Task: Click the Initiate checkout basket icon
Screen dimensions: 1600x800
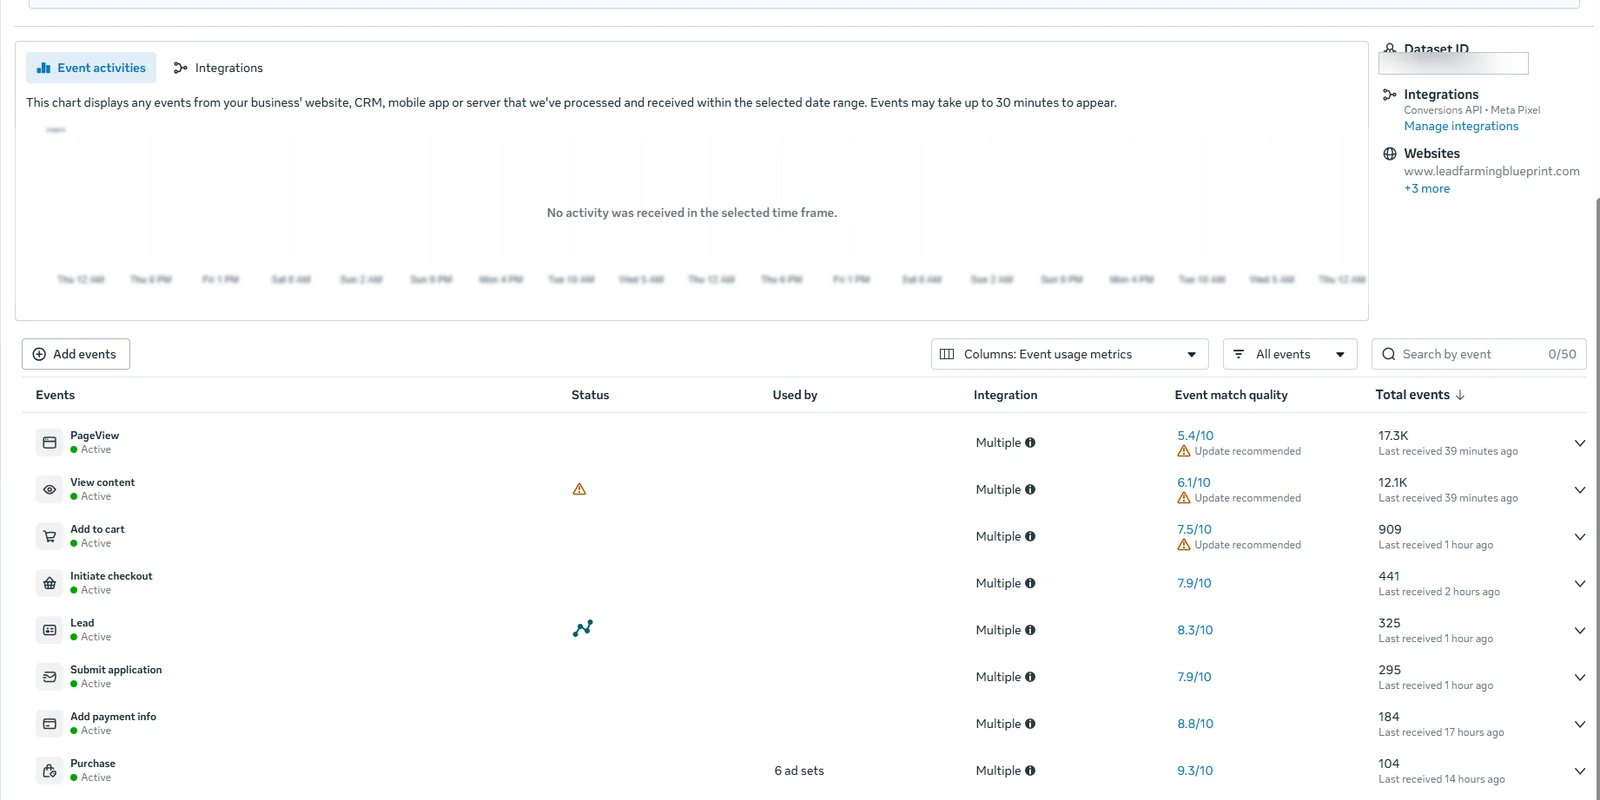Action: click(49, 583)
